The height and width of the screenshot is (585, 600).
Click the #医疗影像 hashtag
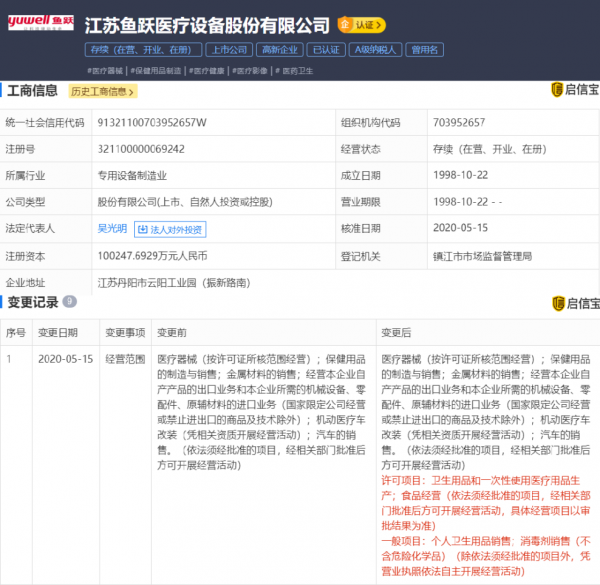pyautogui.click(x=250, y=71)
